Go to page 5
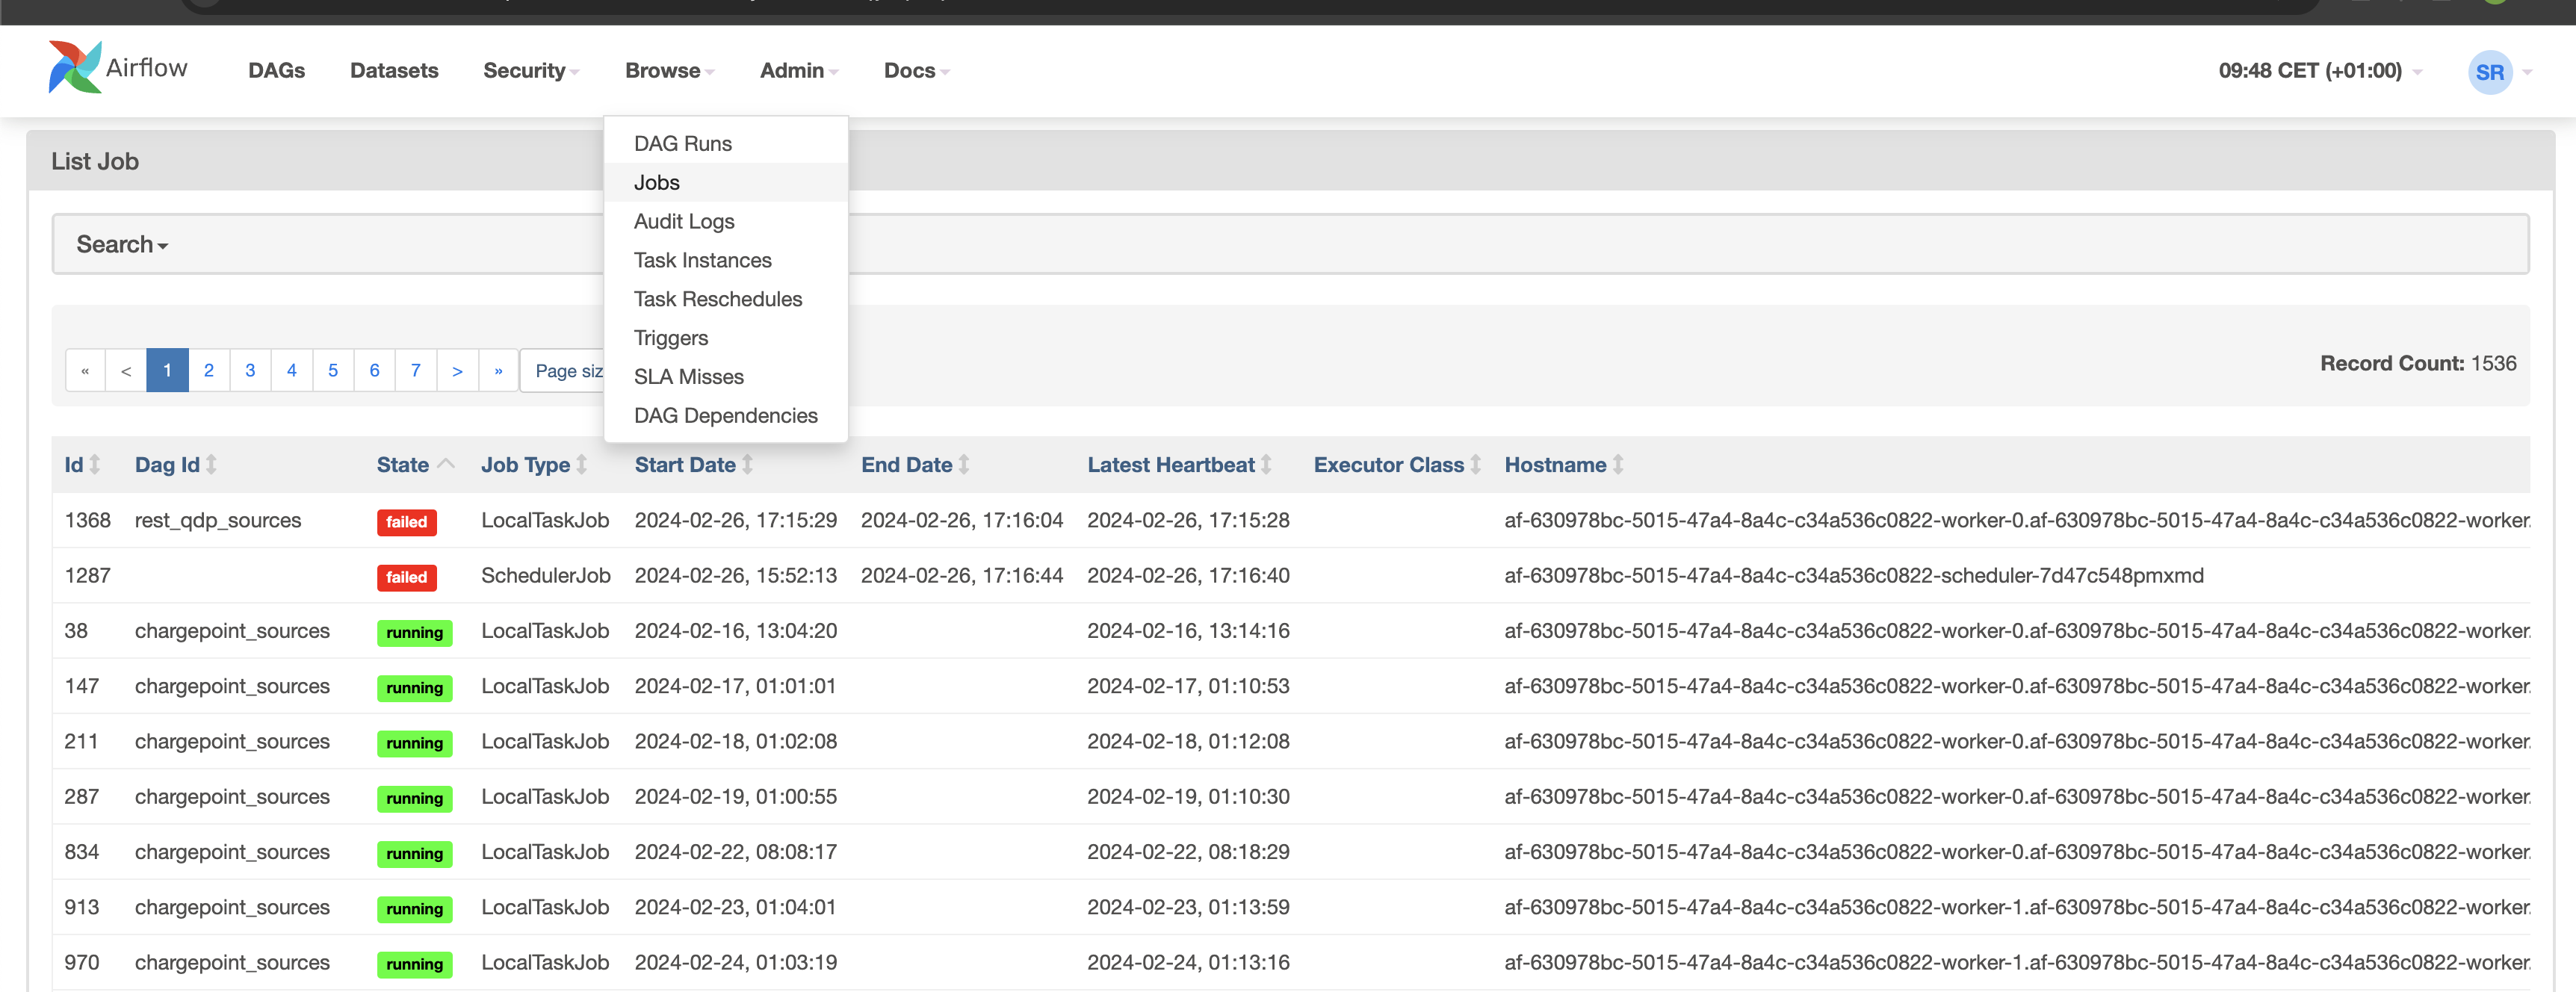 (x=333, y=371)
